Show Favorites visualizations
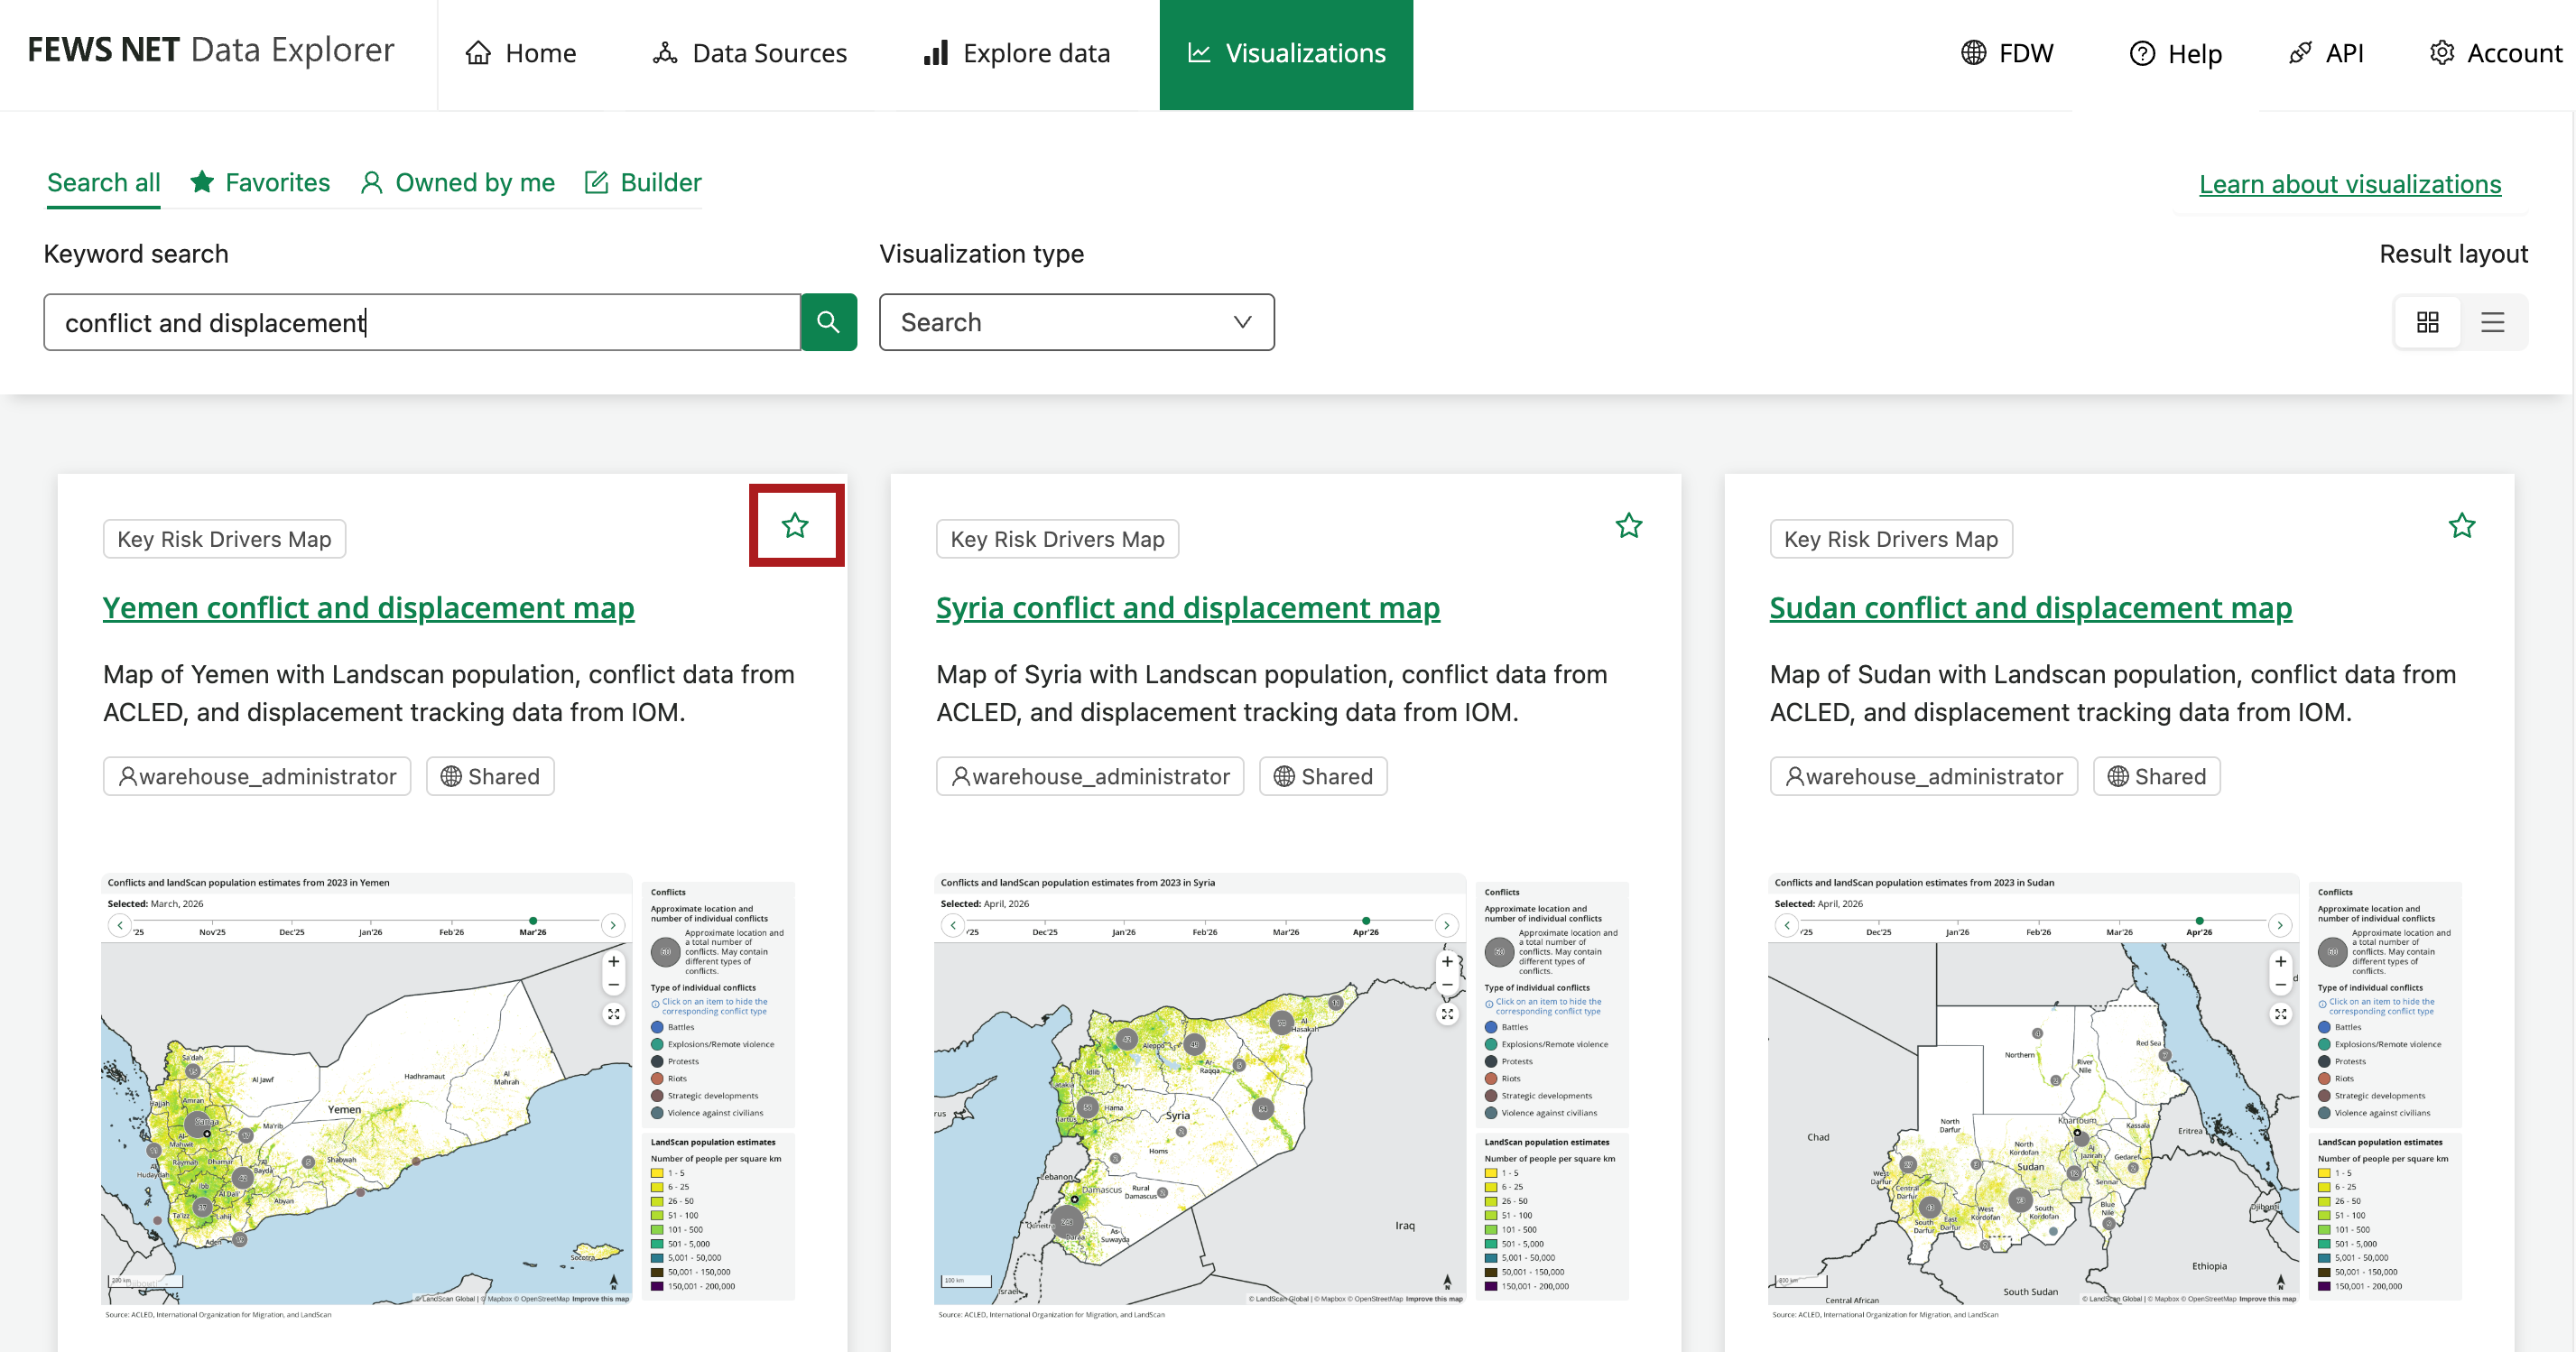This screenshot has height=1352, width=2576. click(x=260, y=183)
